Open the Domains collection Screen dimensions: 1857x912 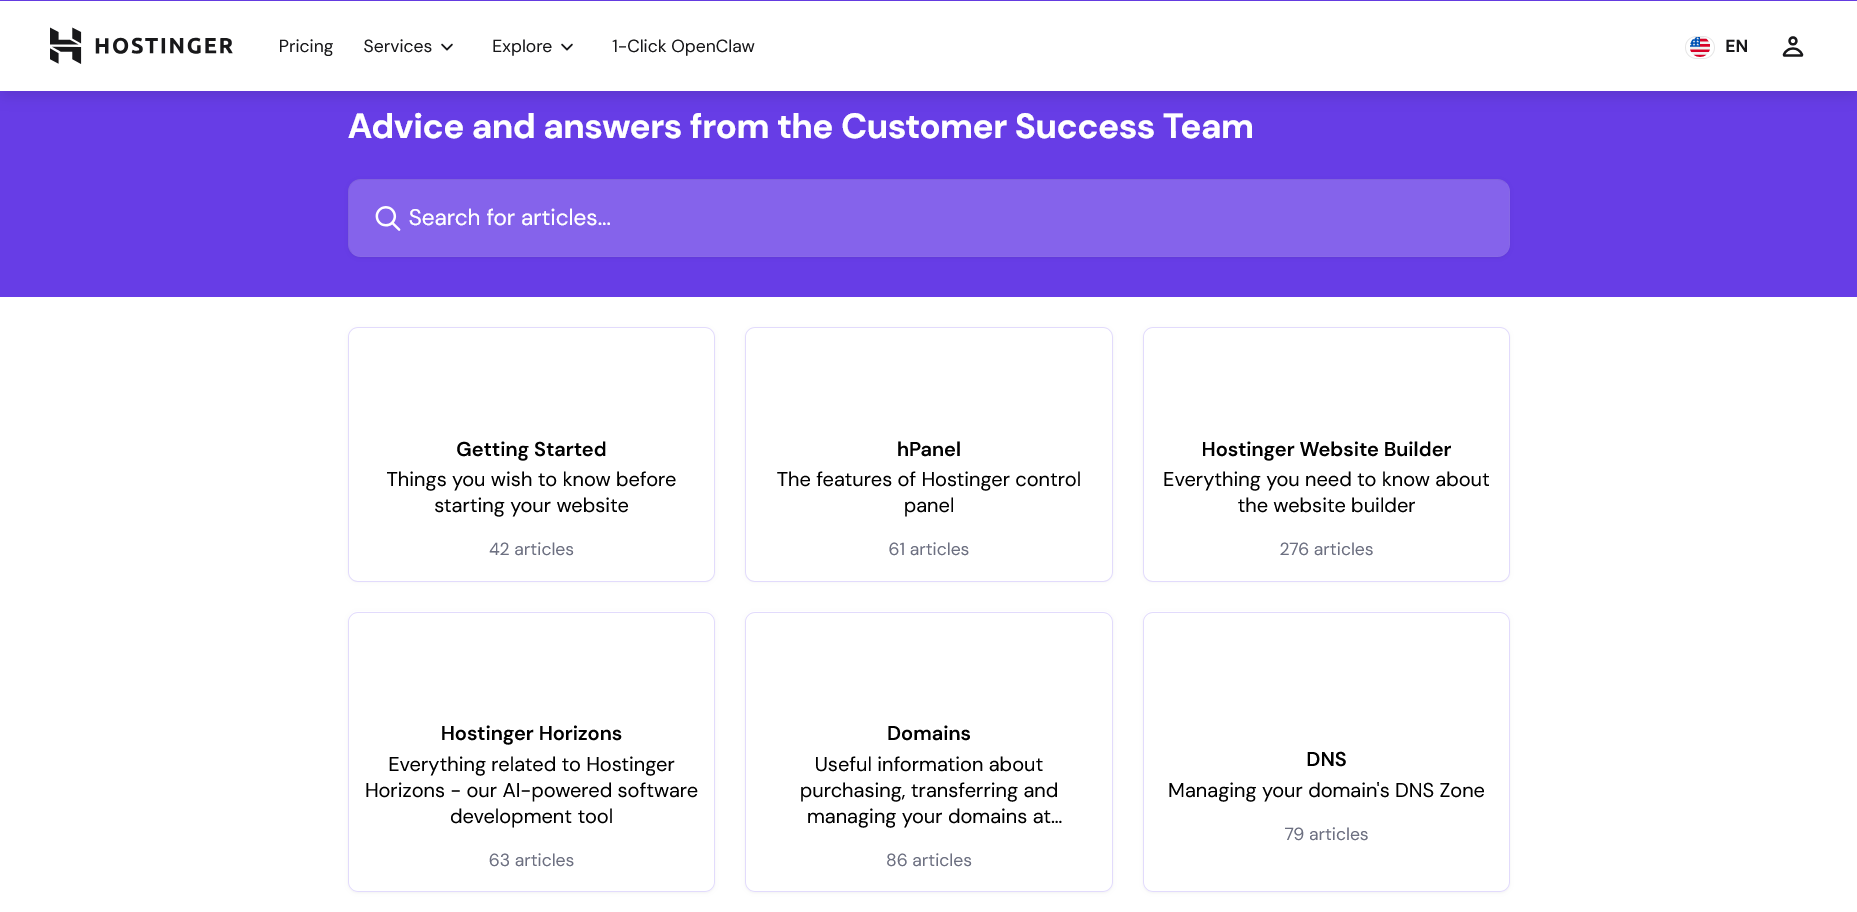(x=929, y=752)
